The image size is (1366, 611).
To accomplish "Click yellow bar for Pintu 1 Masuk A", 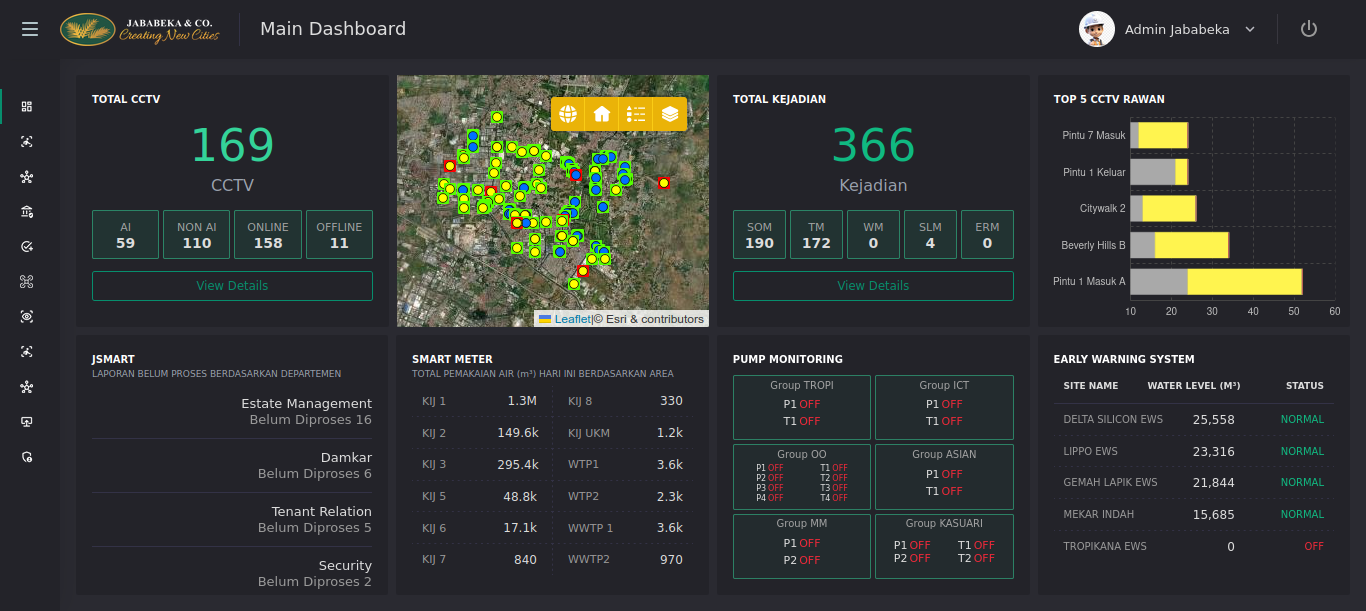I will click(1244, 282).
